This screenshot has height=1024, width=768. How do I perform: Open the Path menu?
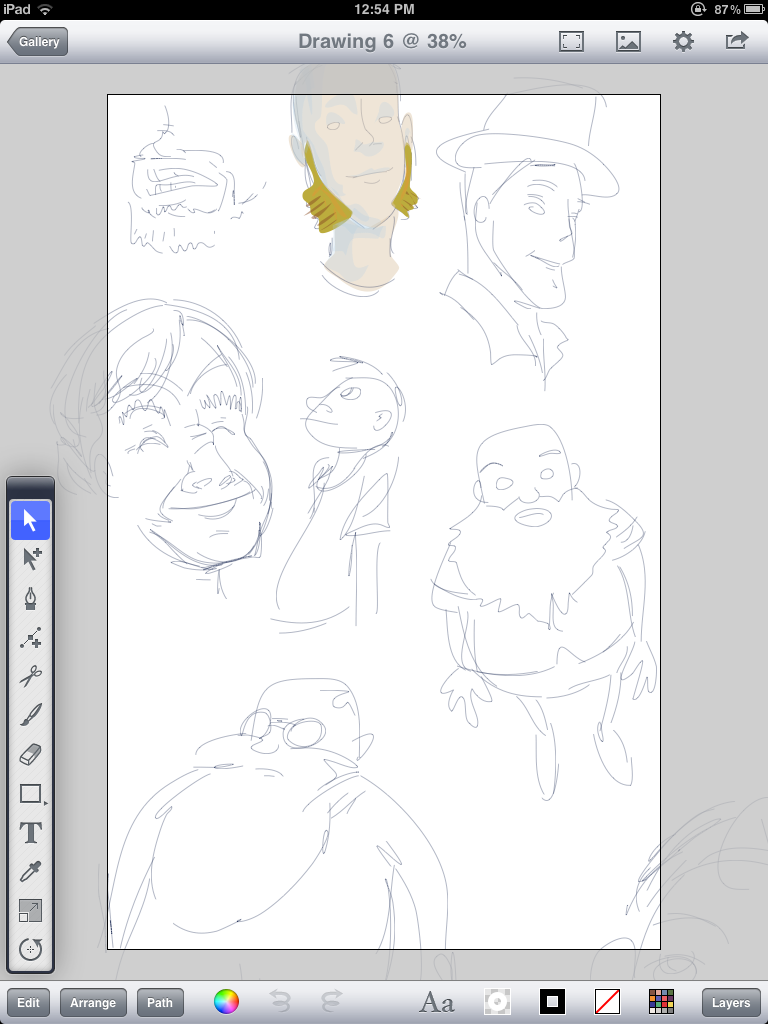point(160,1003)
